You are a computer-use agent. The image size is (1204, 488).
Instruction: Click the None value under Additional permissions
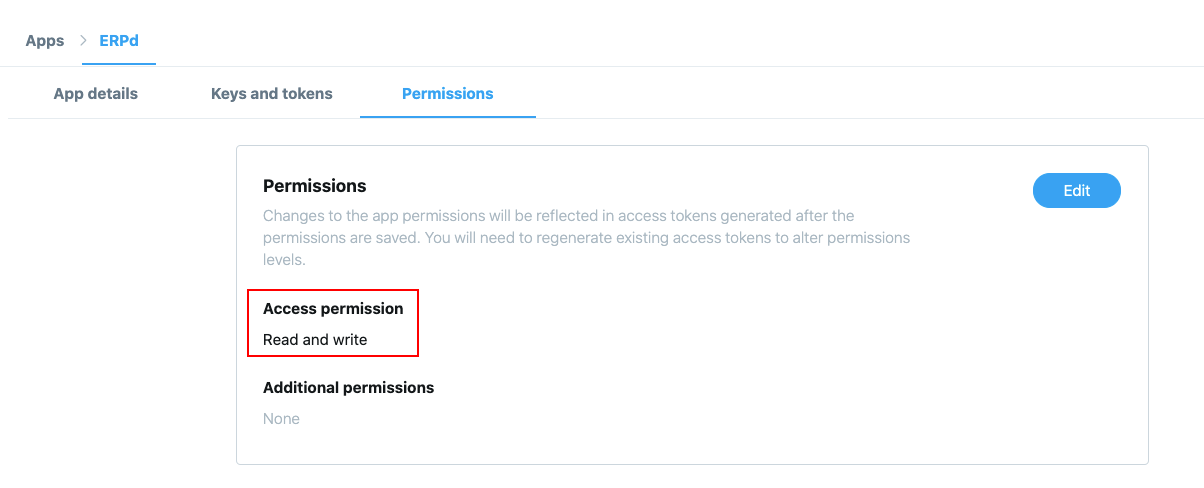pos(281,418)
